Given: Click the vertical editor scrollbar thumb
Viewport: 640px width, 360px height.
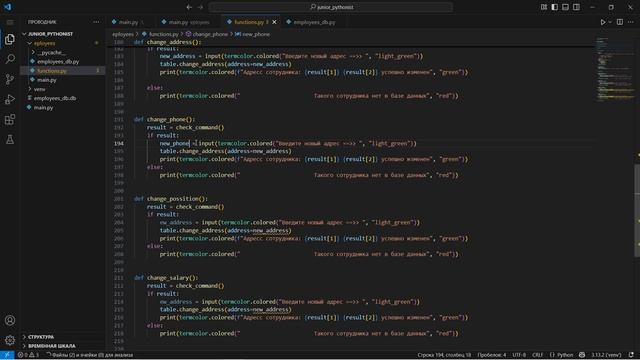Looking at the screenshot, I should click(637, 211).
